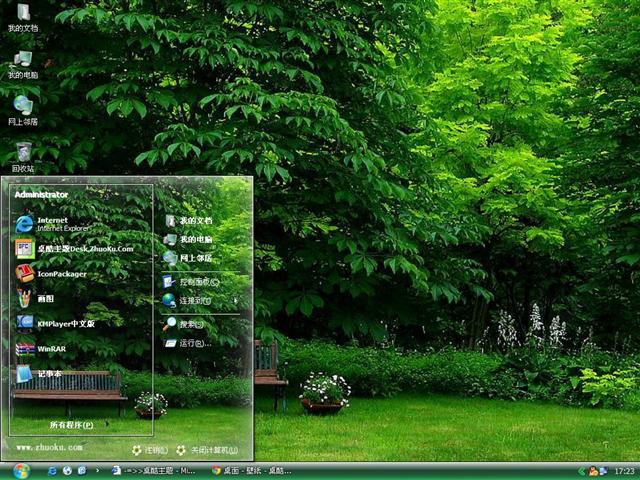
Task: Expand the Quick Launch overflow chevron
Action: pyautogui.click(x=97, y=471)
